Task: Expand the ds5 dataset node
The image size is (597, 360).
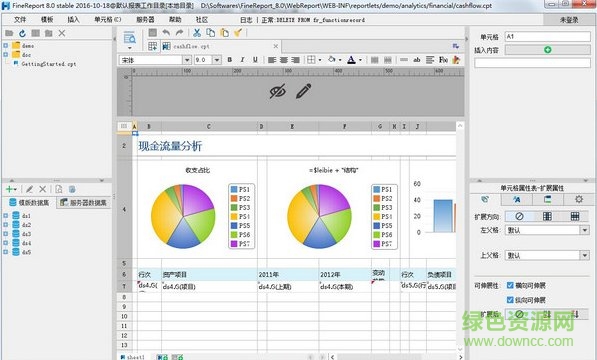Action: coord(5,252)
